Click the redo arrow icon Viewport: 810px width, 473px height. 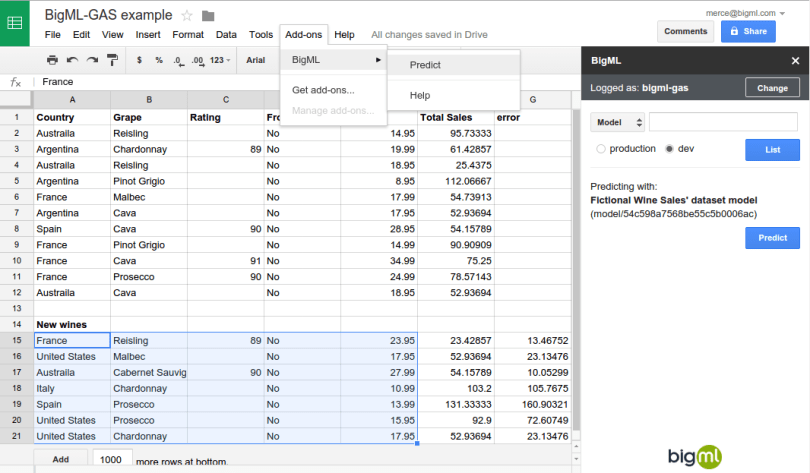pos(91,60)
